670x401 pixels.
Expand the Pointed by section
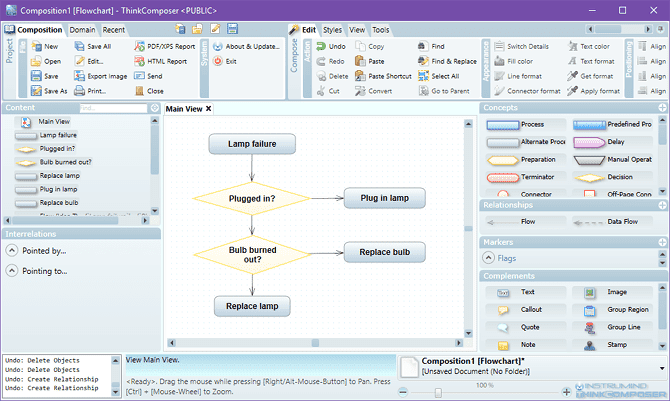(x=12, y=251)
